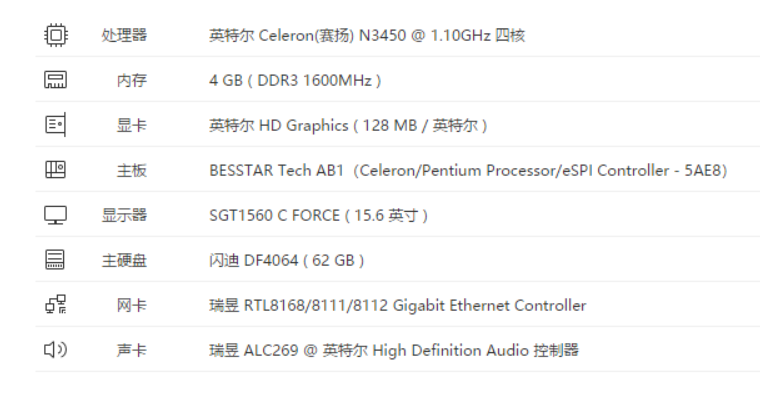Click the graphics card icon
Screen dimensions: 760x394
[x=56, y=125]
